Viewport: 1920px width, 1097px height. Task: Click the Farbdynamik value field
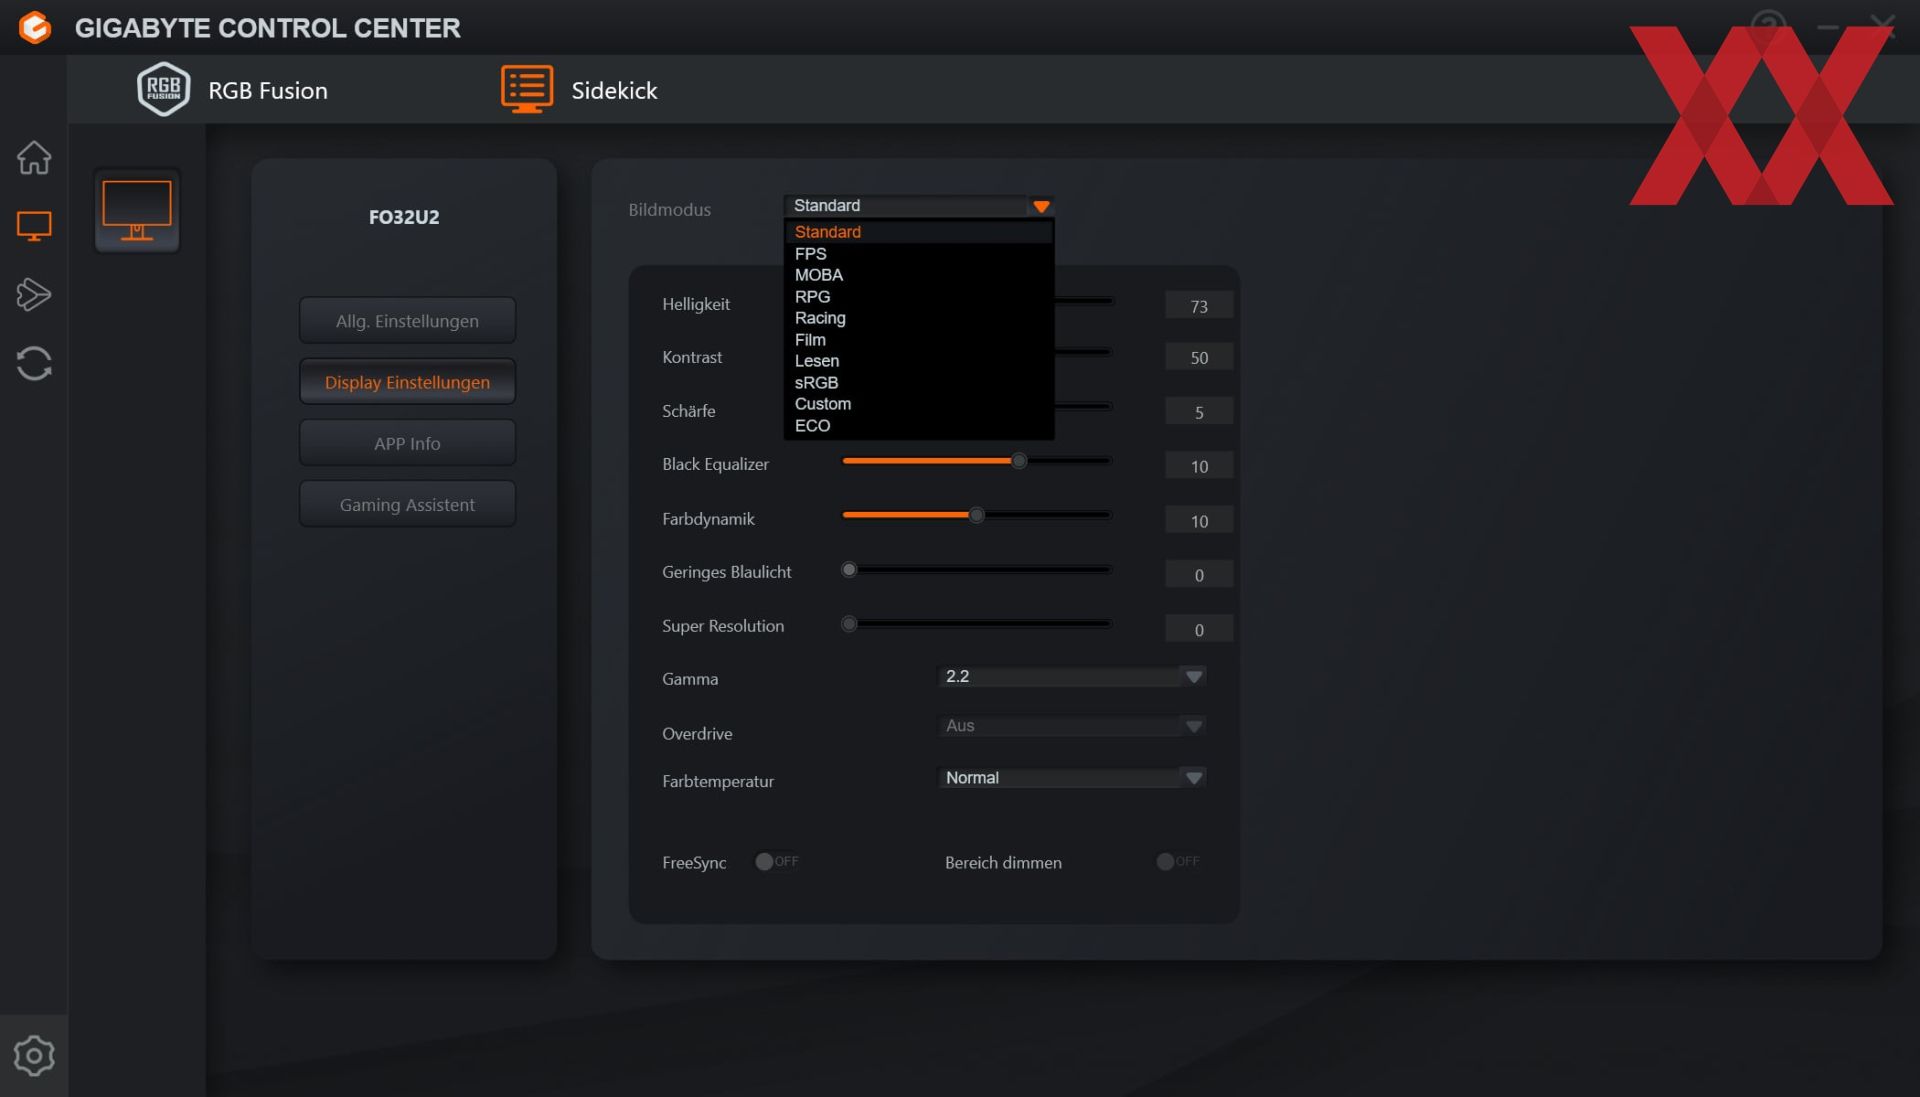click(1199, 521)
